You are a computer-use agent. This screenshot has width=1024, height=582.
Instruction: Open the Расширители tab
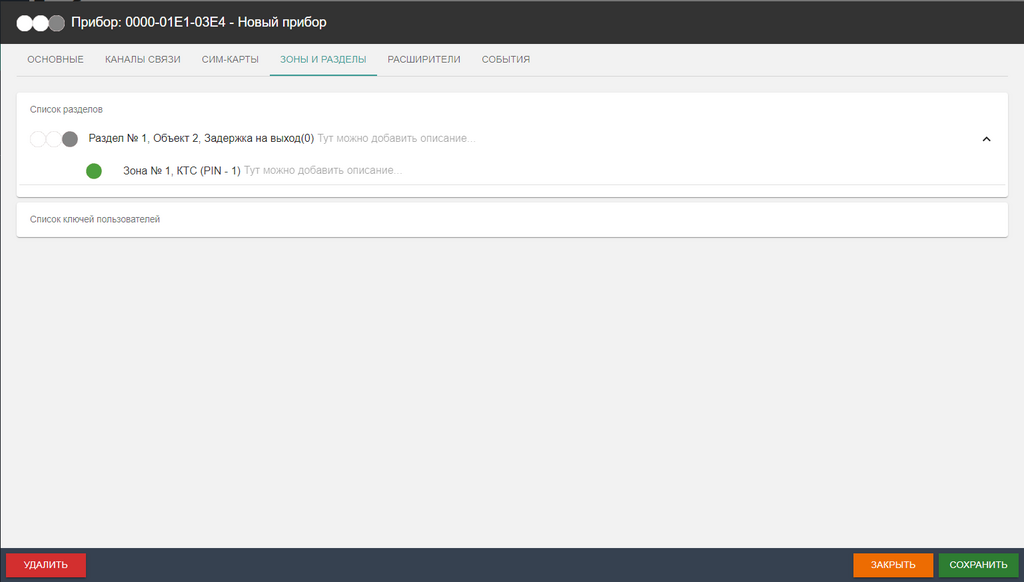pos(424,60)
